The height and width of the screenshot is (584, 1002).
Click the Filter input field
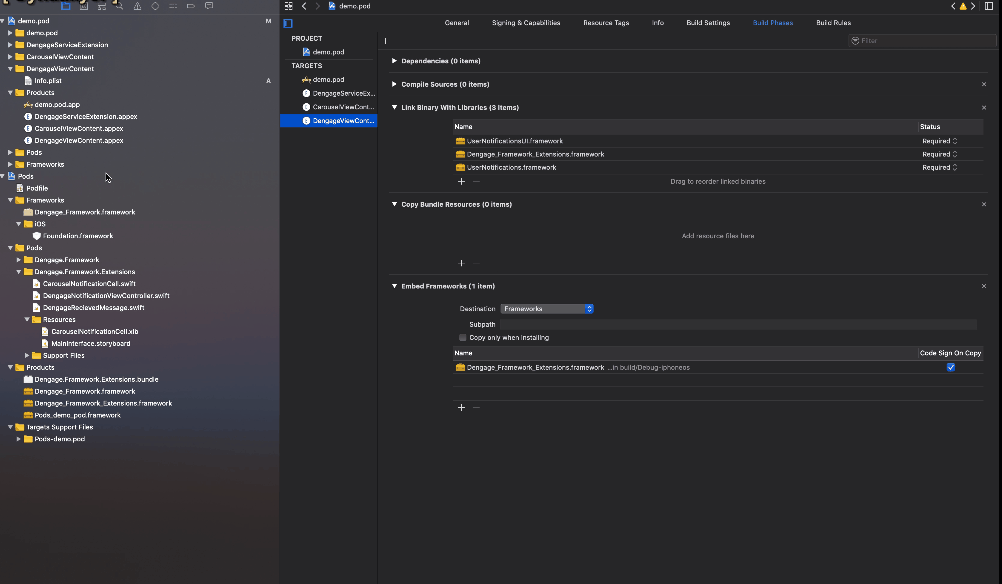point(922,41)
